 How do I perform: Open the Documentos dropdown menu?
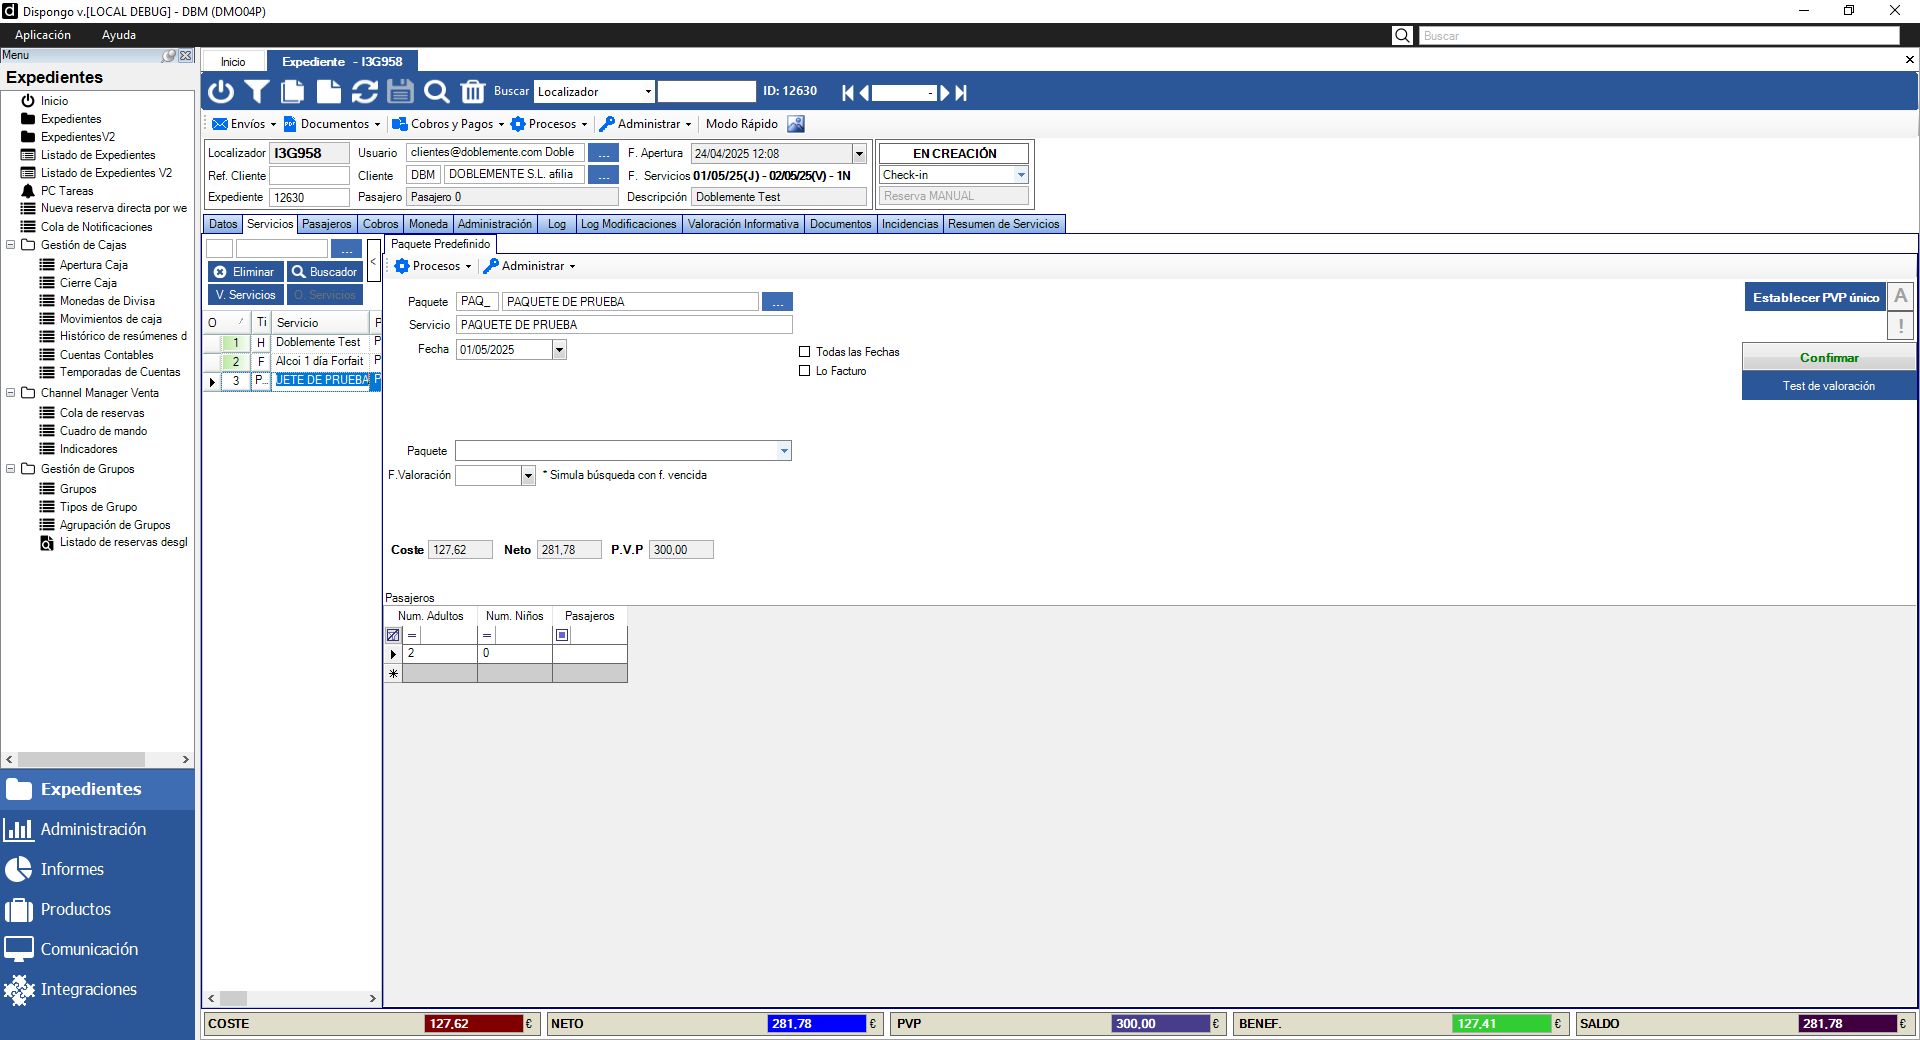point(332,124)
